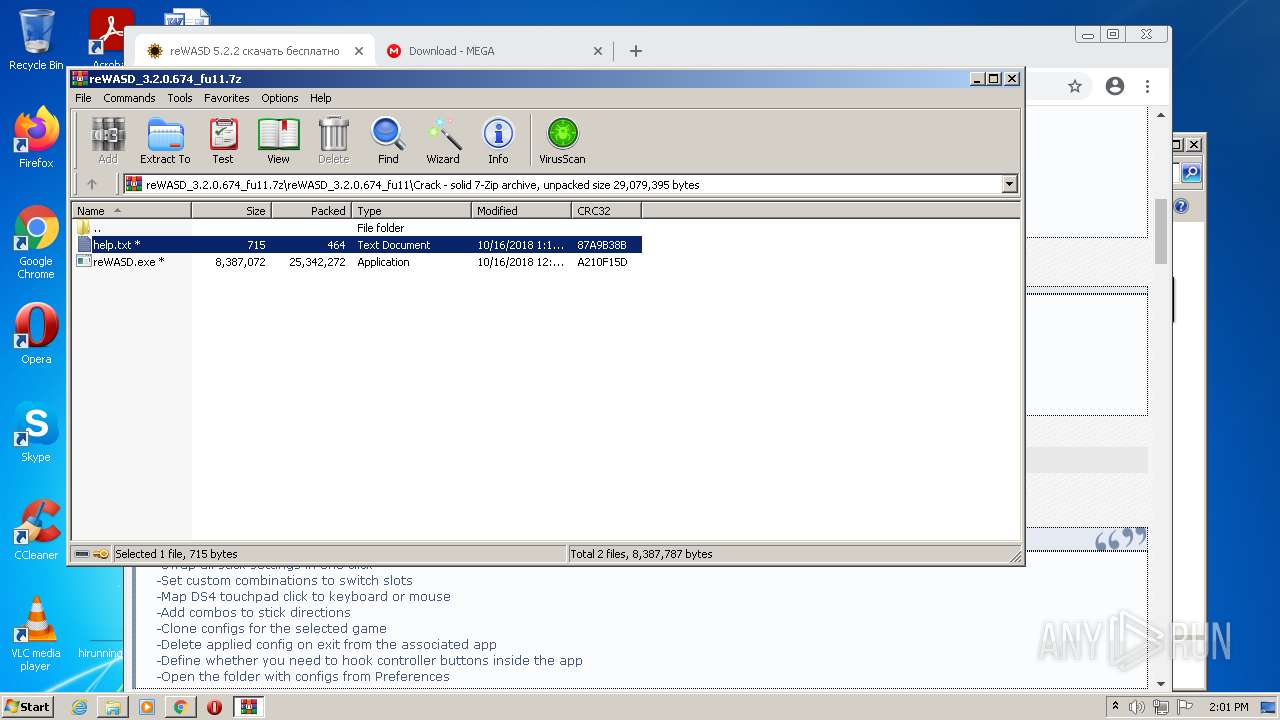Open Internet Explorer from taskbar
1280x720 pixels.
pos(79,707)
